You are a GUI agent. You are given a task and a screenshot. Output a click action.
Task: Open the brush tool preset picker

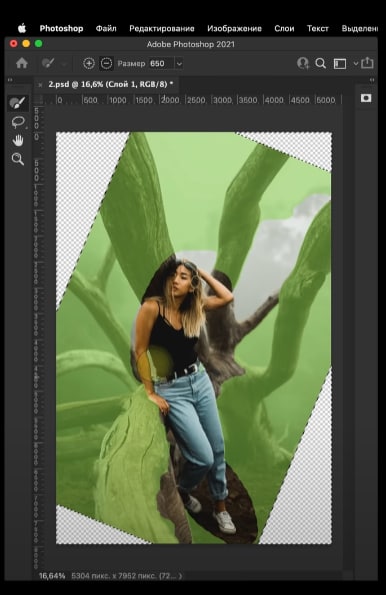click(x=48, y=63)
